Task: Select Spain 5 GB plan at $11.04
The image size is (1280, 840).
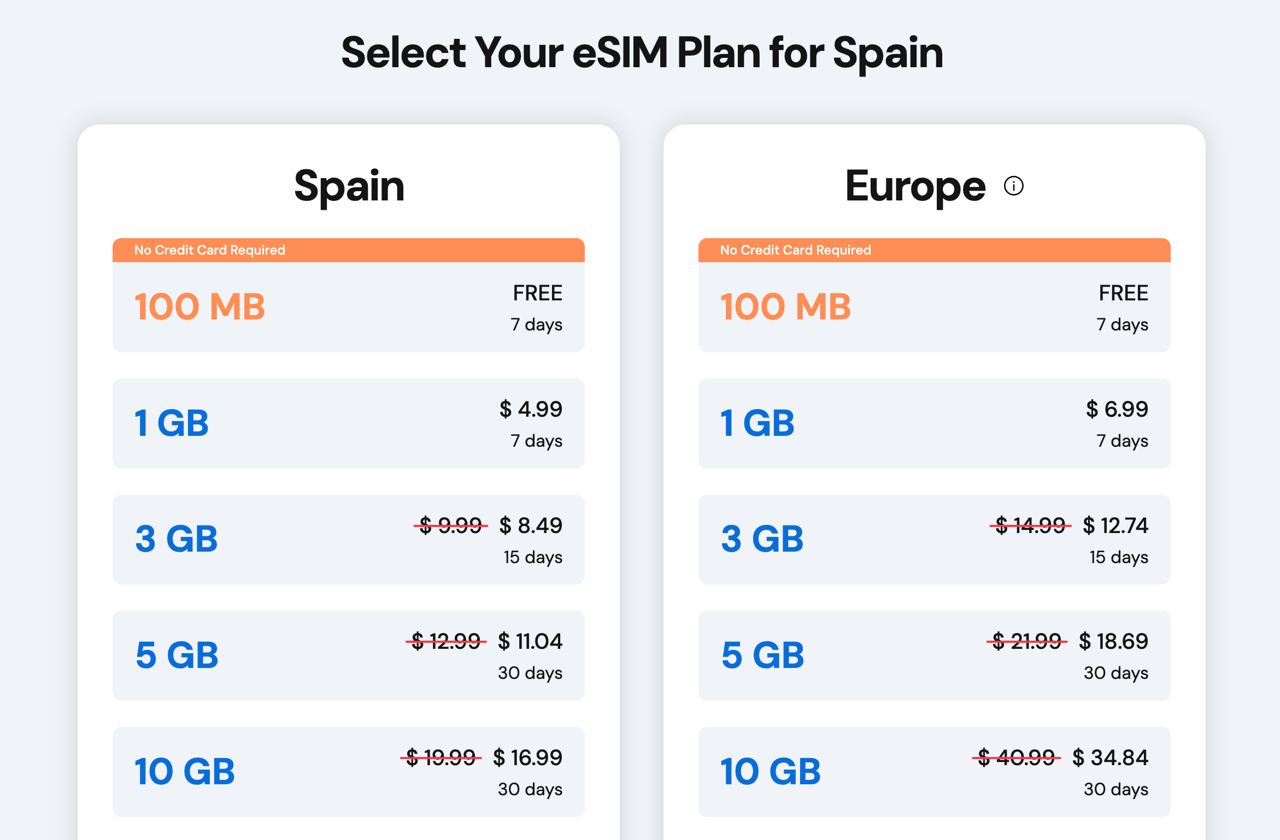Action: pos(348,655)
